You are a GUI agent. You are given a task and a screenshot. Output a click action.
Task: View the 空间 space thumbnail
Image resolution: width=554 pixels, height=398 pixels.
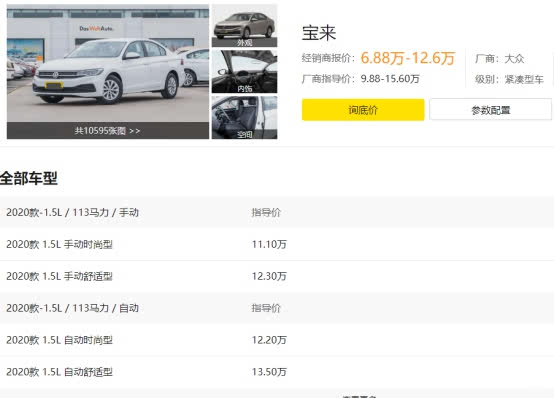click(x=244, y=117)
